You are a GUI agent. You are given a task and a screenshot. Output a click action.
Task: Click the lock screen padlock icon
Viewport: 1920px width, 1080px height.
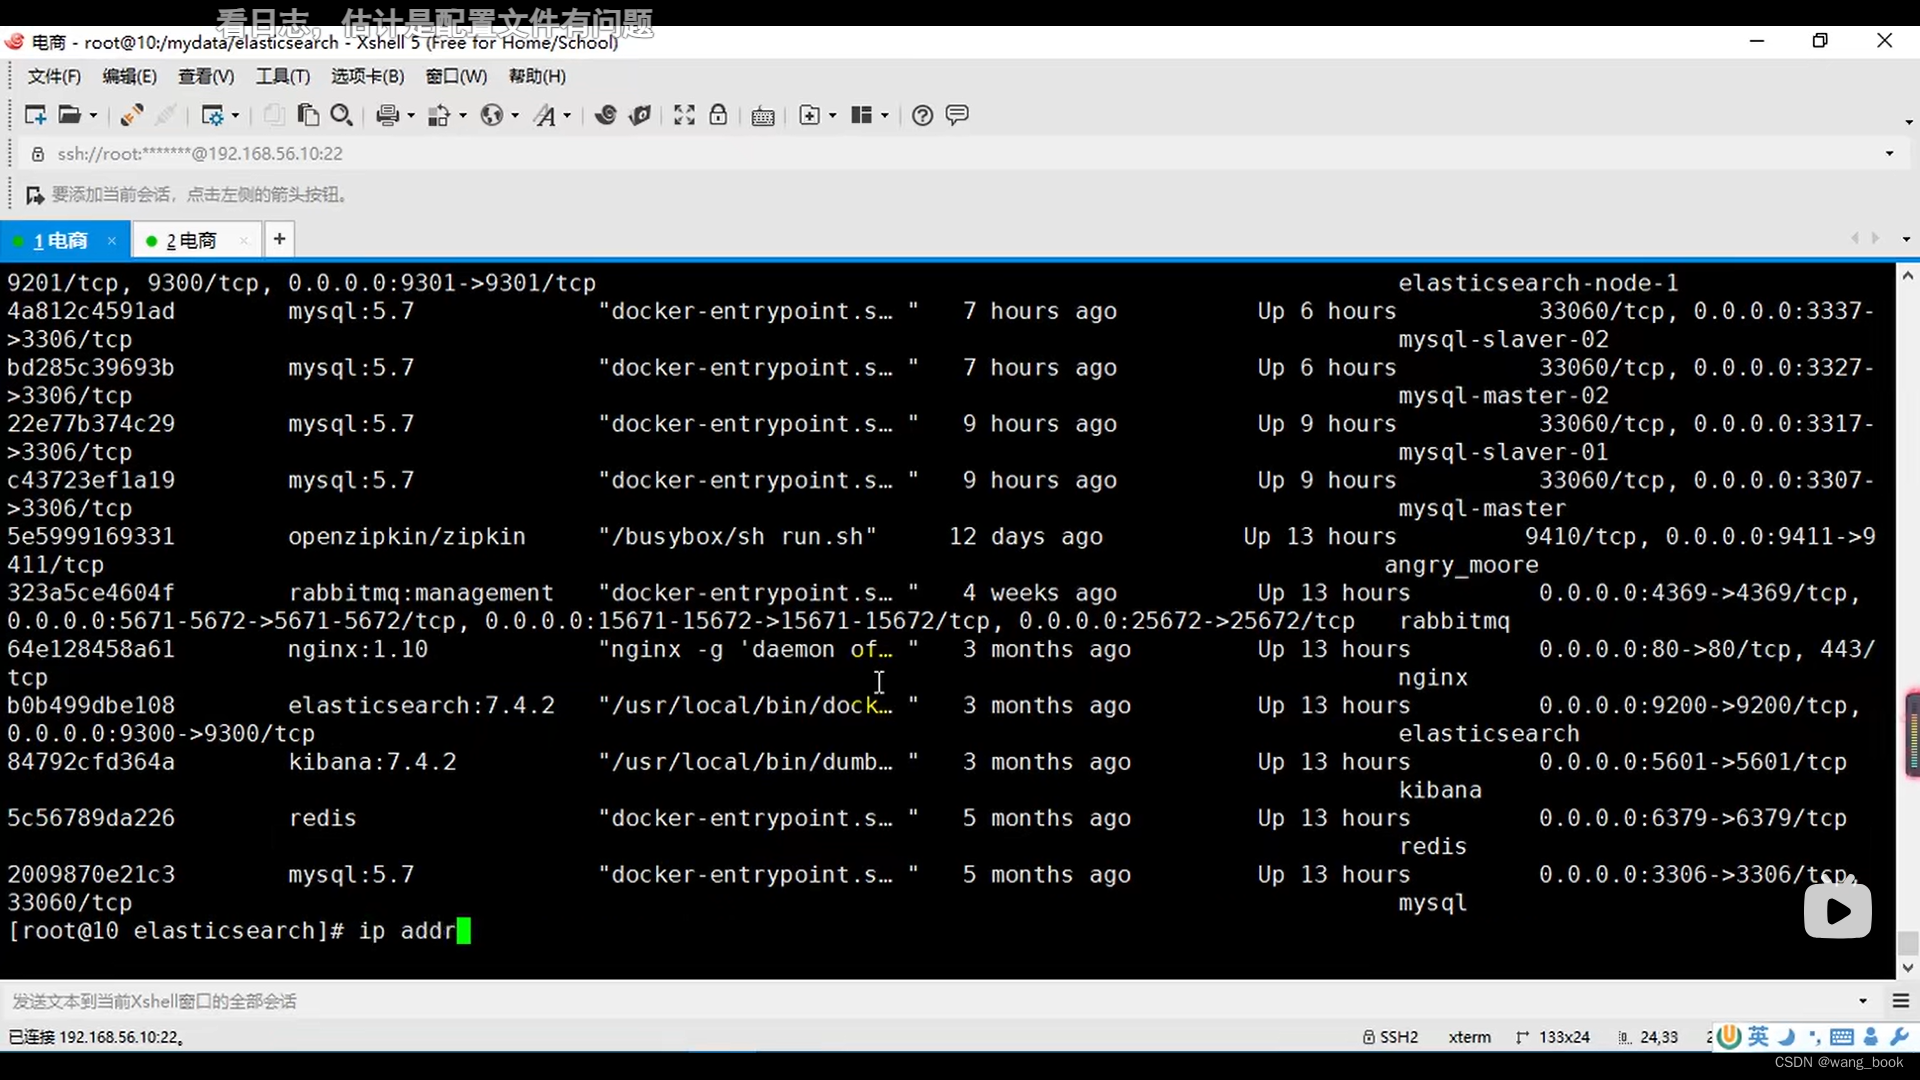718,115
